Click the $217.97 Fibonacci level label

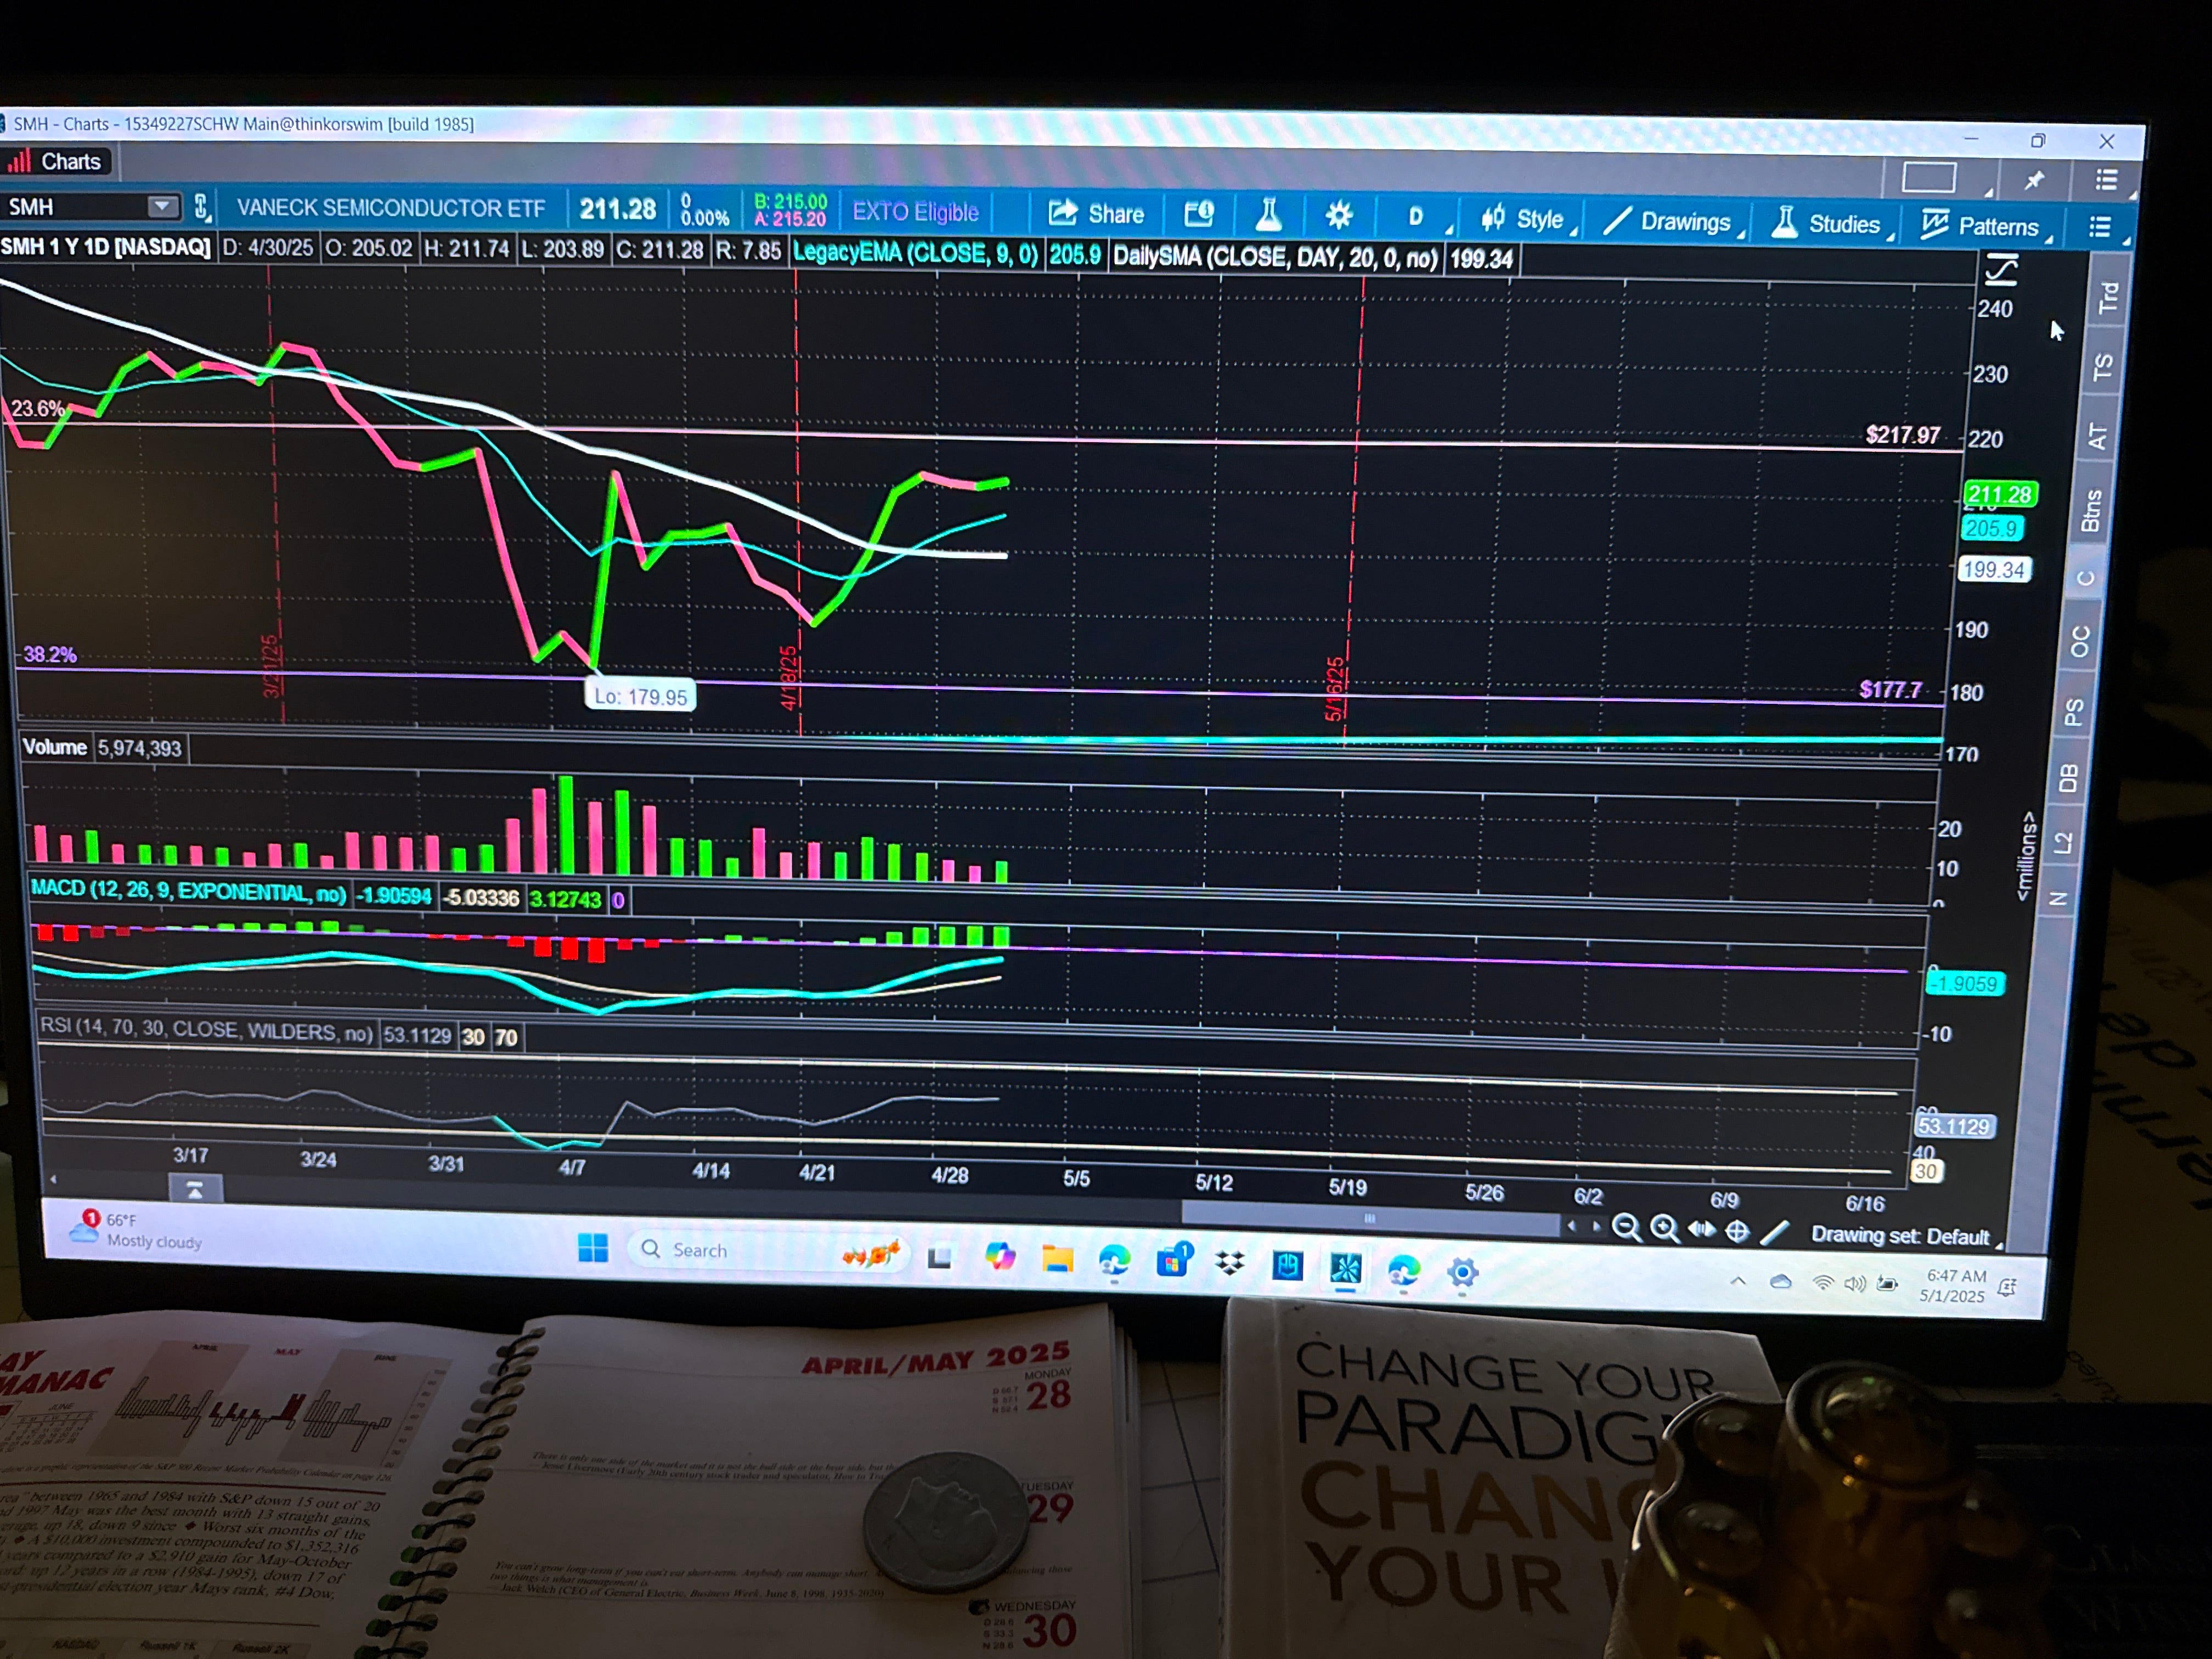click(x=1903, y=435)
